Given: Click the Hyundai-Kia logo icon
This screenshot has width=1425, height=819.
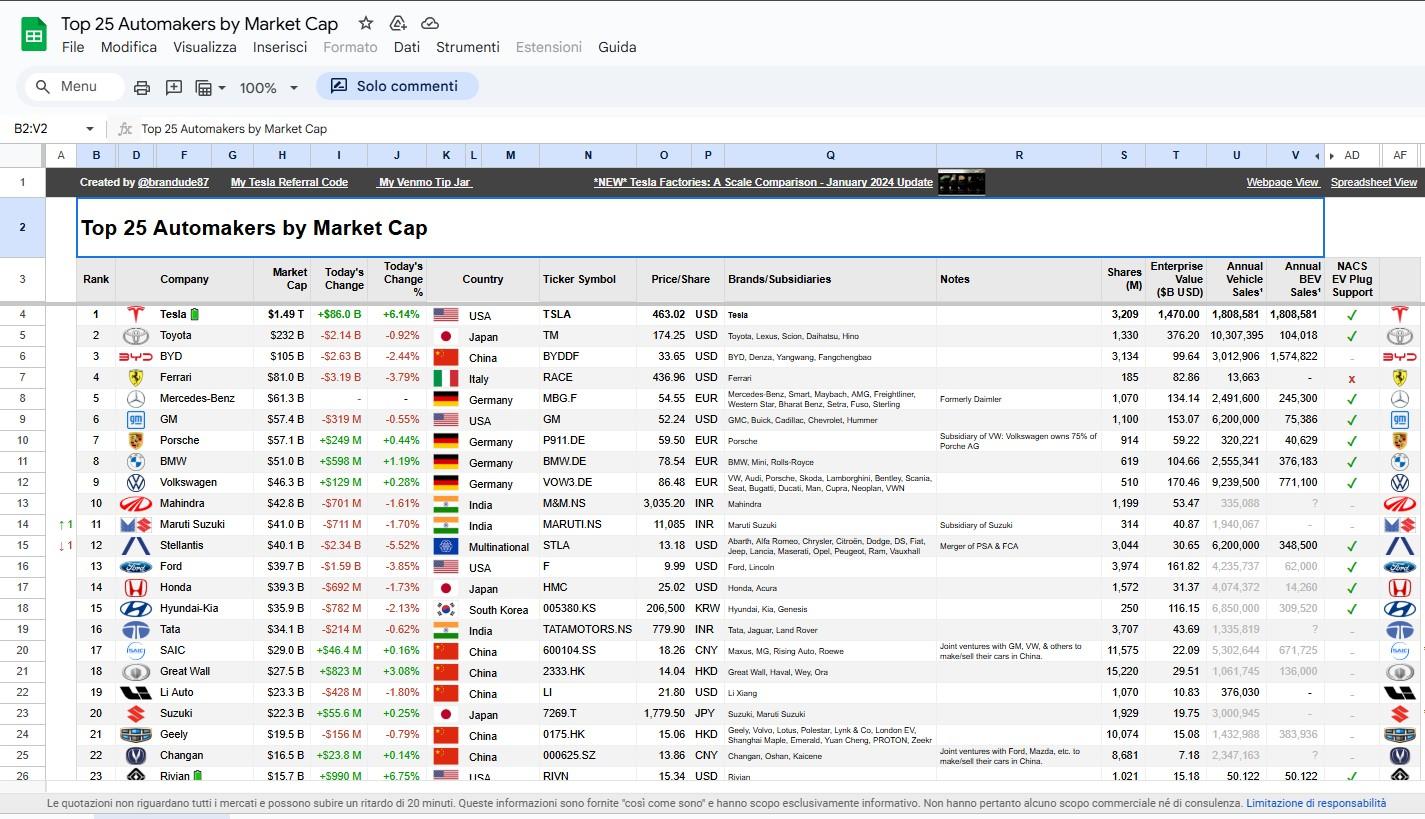Looking at the screenshot, I should click(135, 608).
